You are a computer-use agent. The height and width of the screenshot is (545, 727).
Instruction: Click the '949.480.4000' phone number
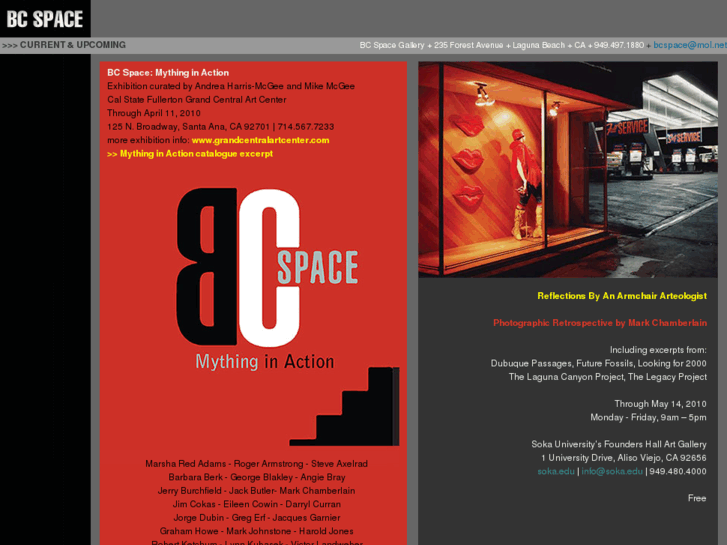point(678,471)
